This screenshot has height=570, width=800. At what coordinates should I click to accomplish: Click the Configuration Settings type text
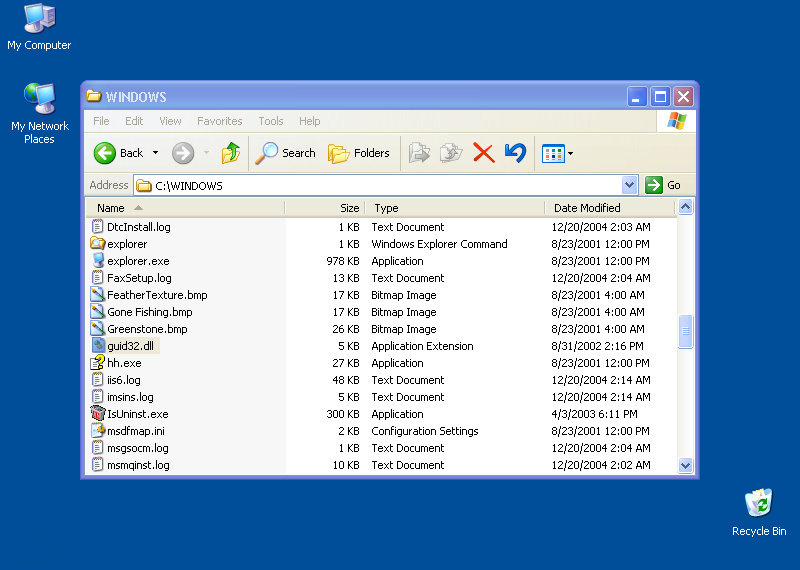[x=424, y=431]
